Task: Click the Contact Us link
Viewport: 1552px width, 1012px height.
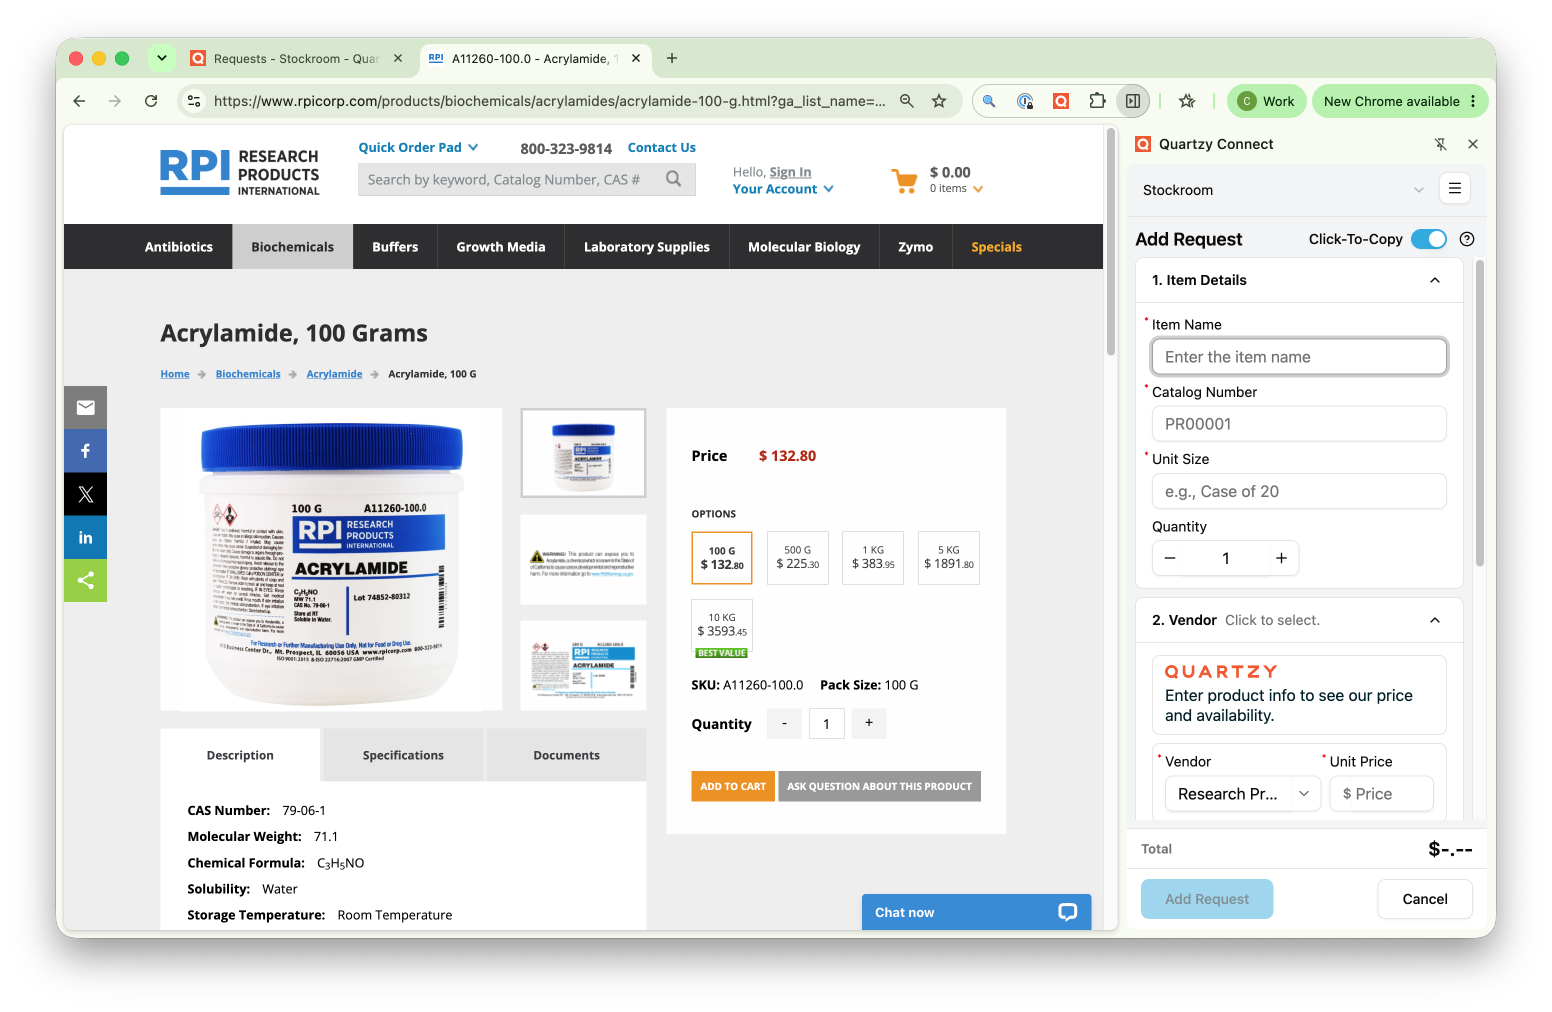Action: pos(662,147)
